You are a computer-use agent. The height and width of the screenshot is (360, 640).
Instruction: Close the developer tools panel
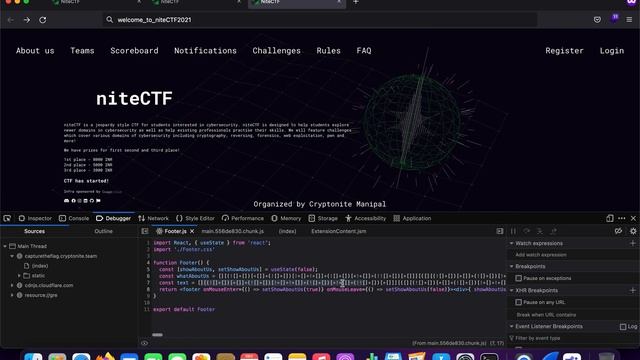click(x=633, y=218)
